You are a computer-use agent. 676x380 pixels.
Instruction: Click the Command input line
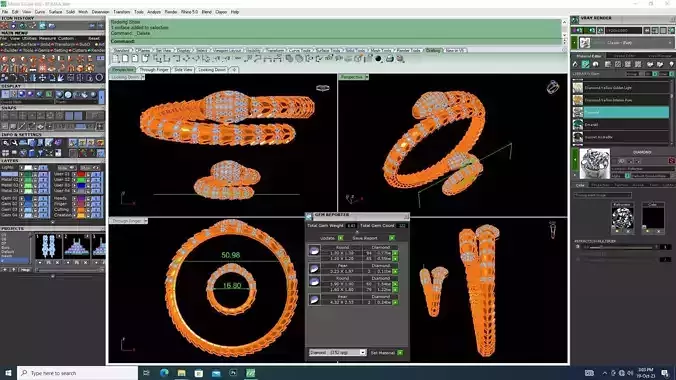pos(335,41)
